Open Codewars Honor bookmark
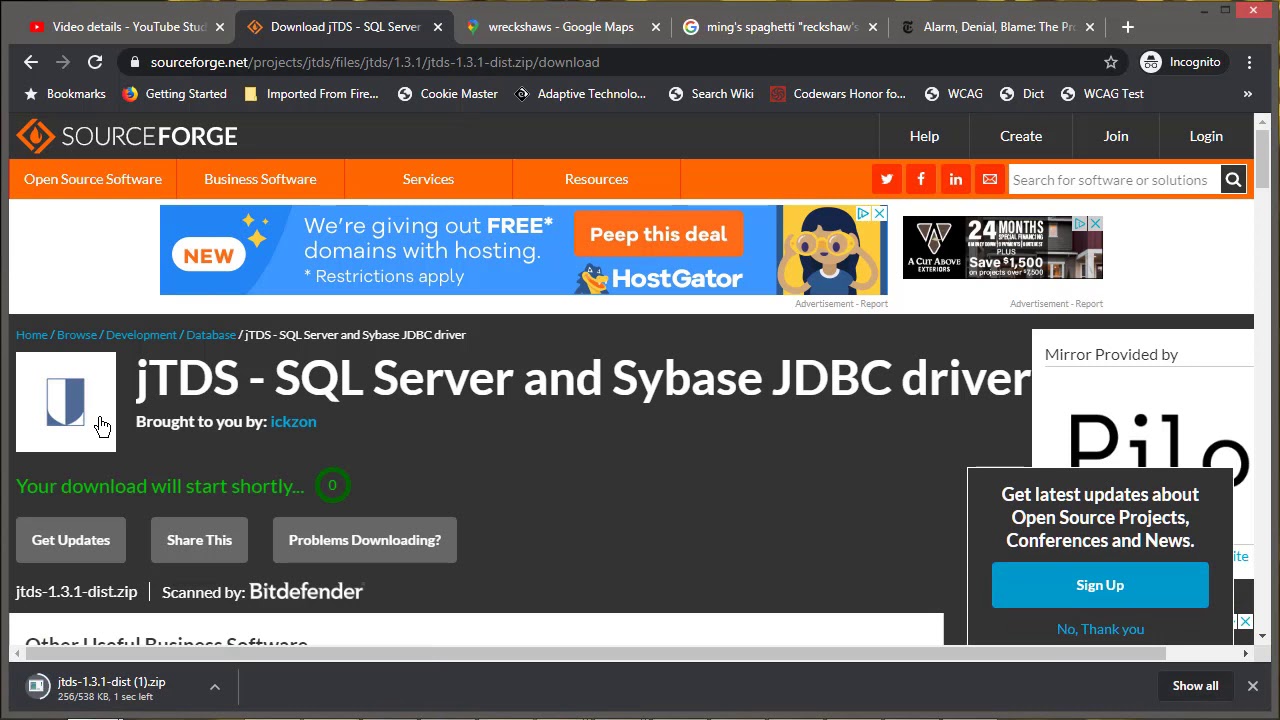The width and height of the screenshot is (1280, 720). (x=838, y=94)
